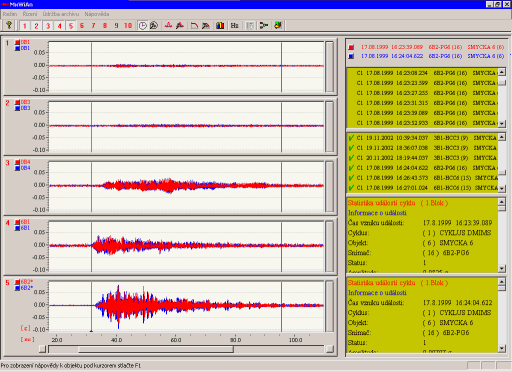Select the clock time-view icon
This screenshot has height=372, width=512.
pos(142,26)
